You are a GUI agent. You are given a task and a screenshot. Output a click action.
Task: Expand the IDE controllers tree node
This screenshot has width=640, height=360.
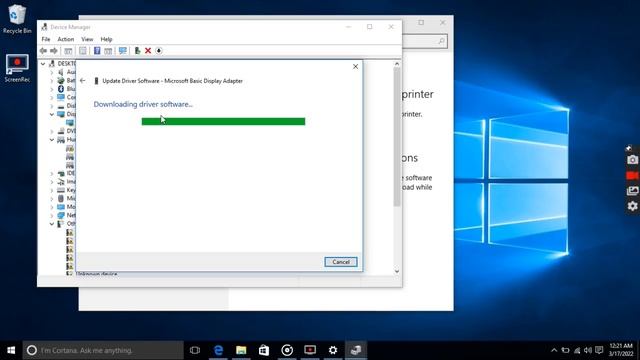(52, 173)
